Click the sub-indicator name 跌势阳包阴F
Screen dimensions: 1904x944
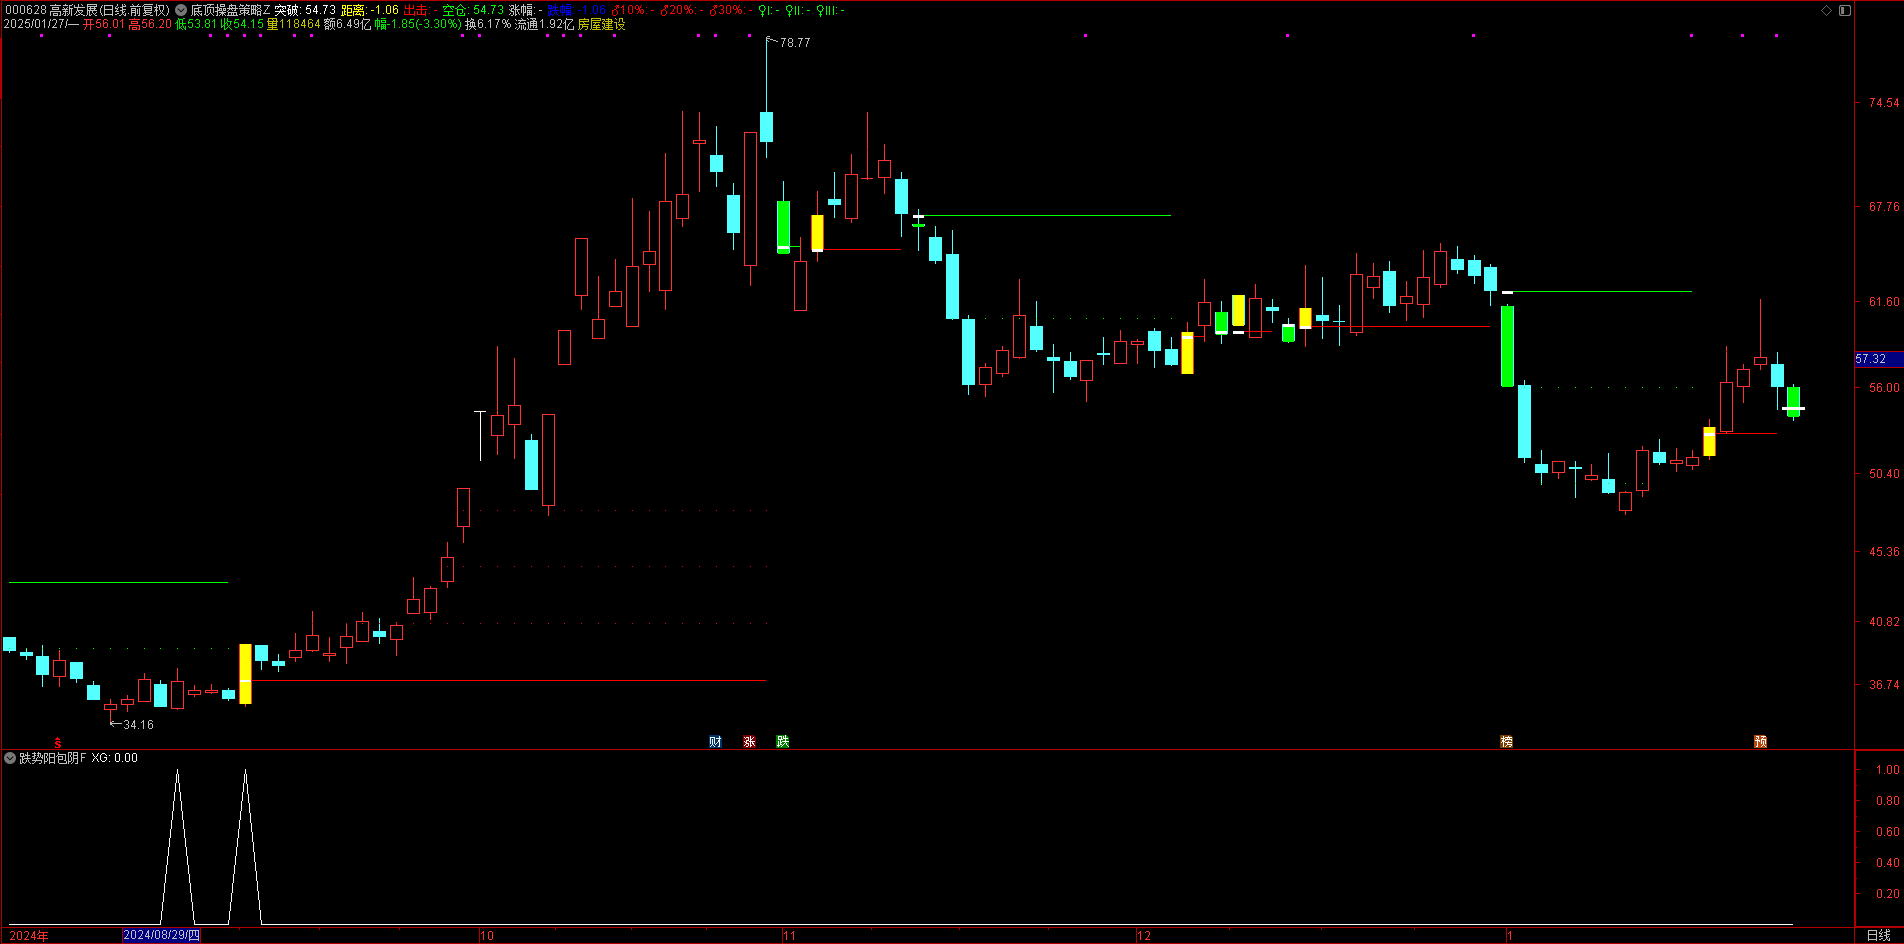pyautogui.click(x=53, y=758)
